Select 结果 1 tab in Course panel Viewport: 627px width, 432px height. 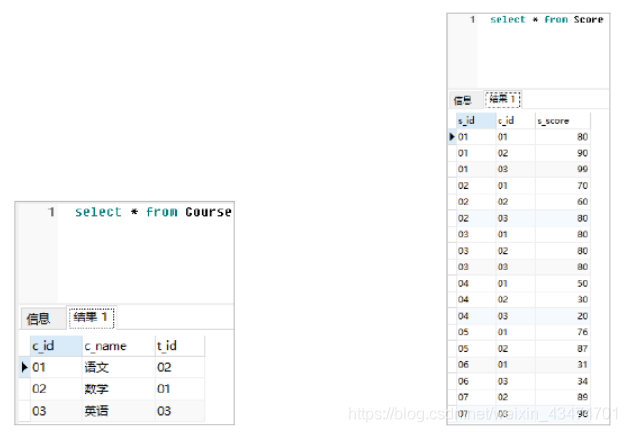tap(92, 318)
